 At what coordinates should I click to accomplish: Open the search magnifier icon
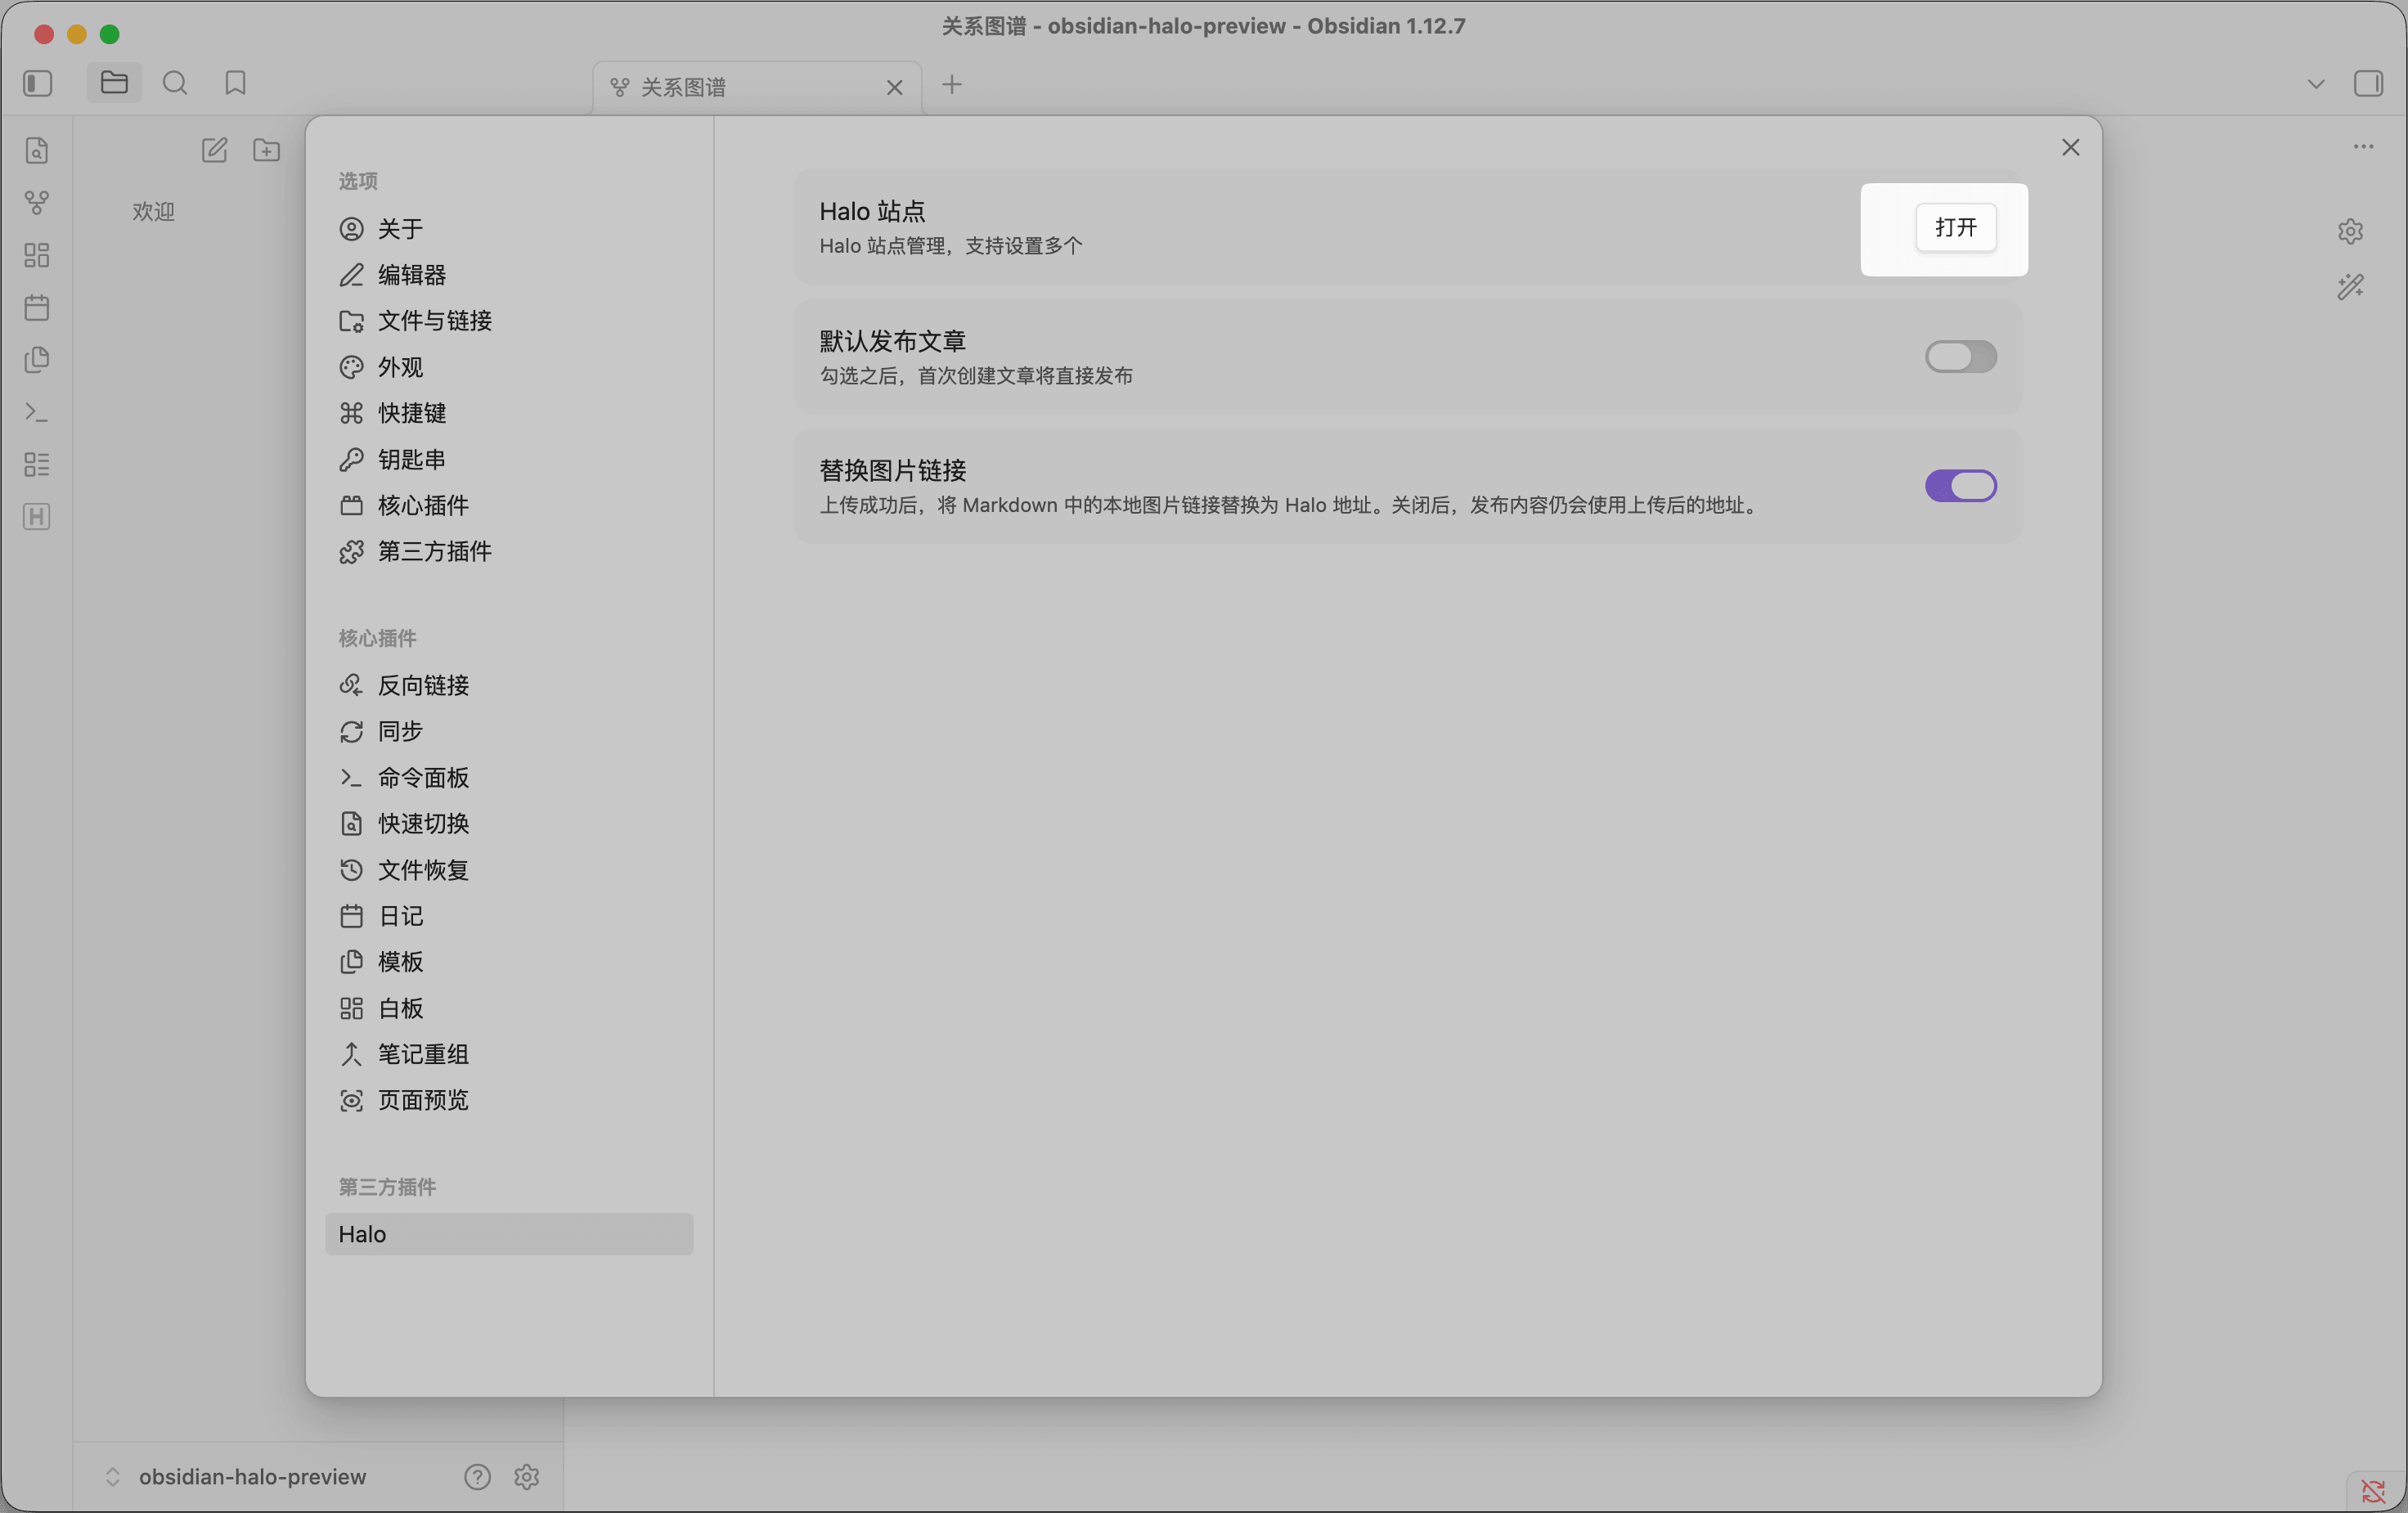(x=175, y=83)
